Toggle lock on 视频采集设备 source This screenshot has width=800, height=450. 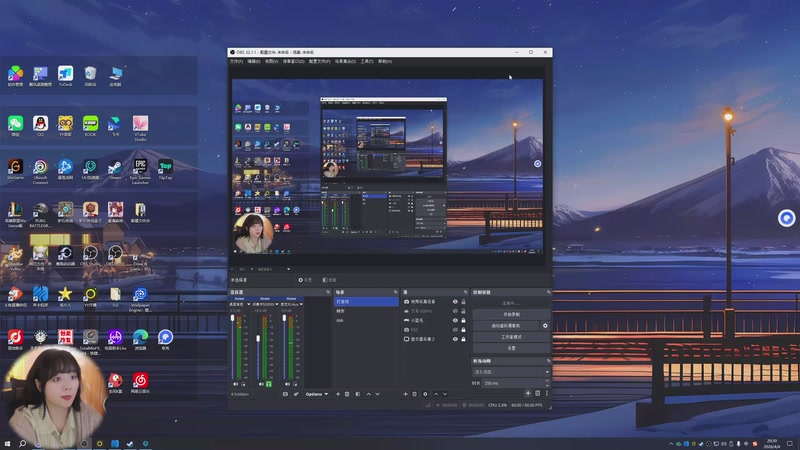(463, 302)
